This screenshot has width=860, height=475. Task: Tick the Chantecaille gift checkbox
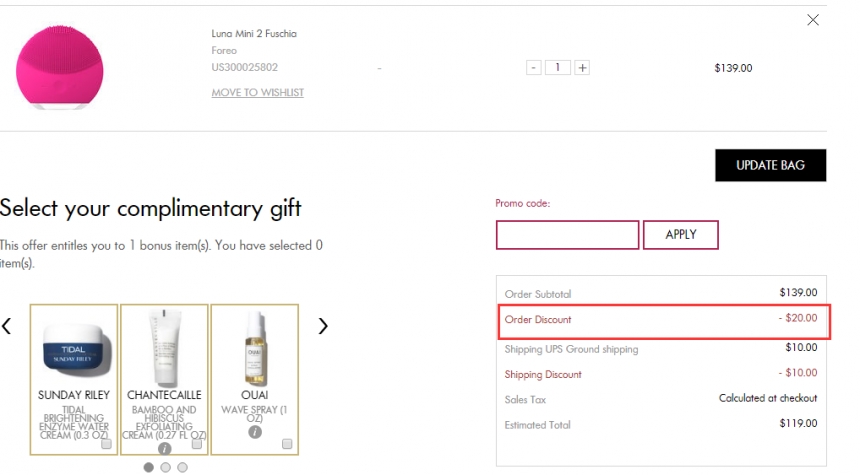pyautogui.click(x=197, y=444)
